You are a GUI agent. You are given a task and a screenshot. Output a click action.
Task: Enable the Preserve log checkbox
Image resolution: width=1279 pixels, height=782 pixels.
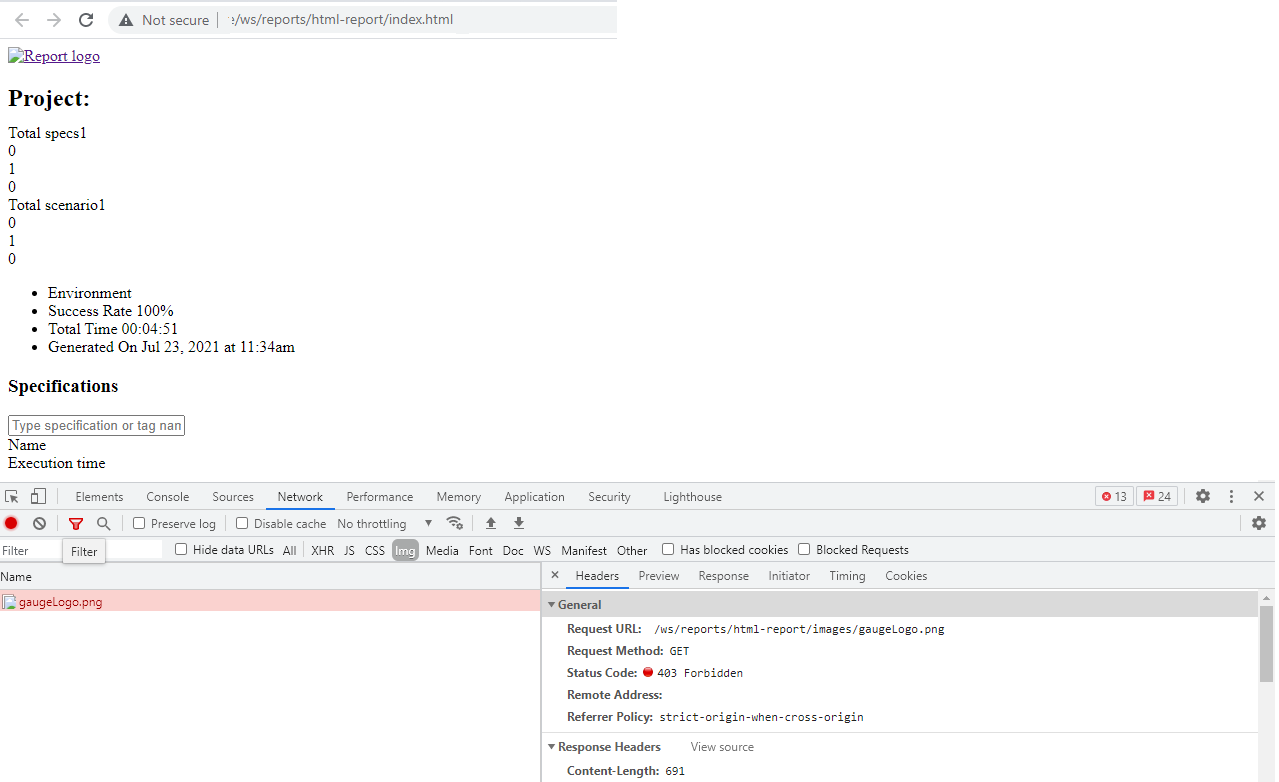coord(138,523)
